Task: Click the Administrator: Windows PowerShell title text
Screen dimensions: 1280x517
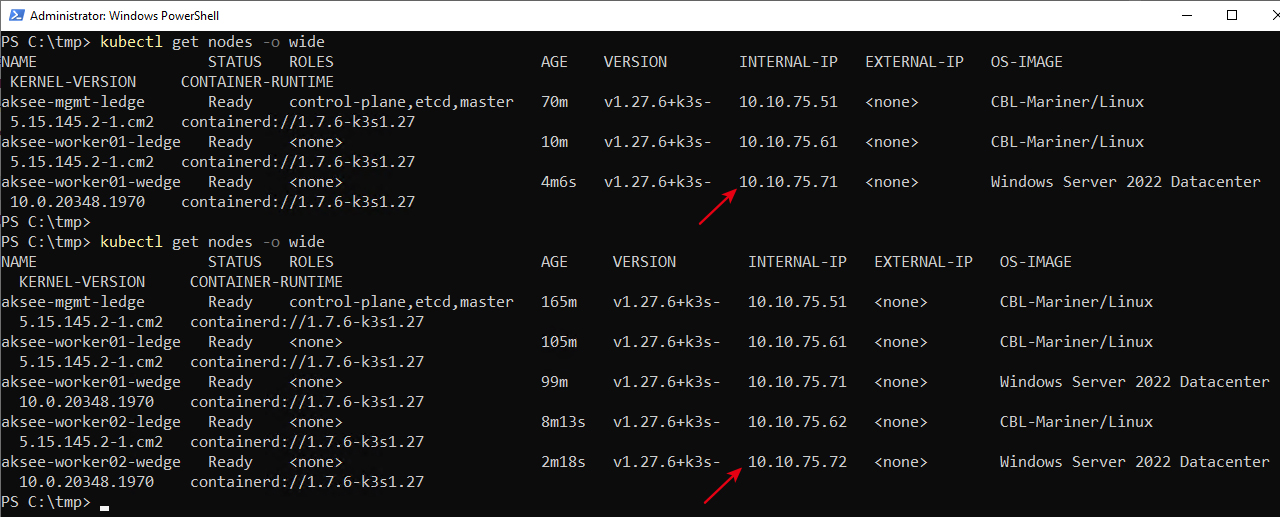Action: coord(124,16)
